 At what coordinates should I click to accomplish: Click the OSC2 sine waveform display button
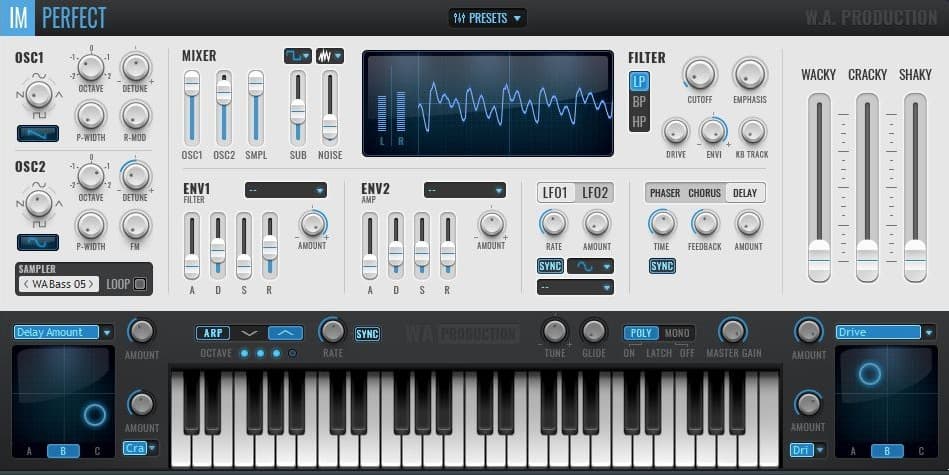(x=38, y=242)
